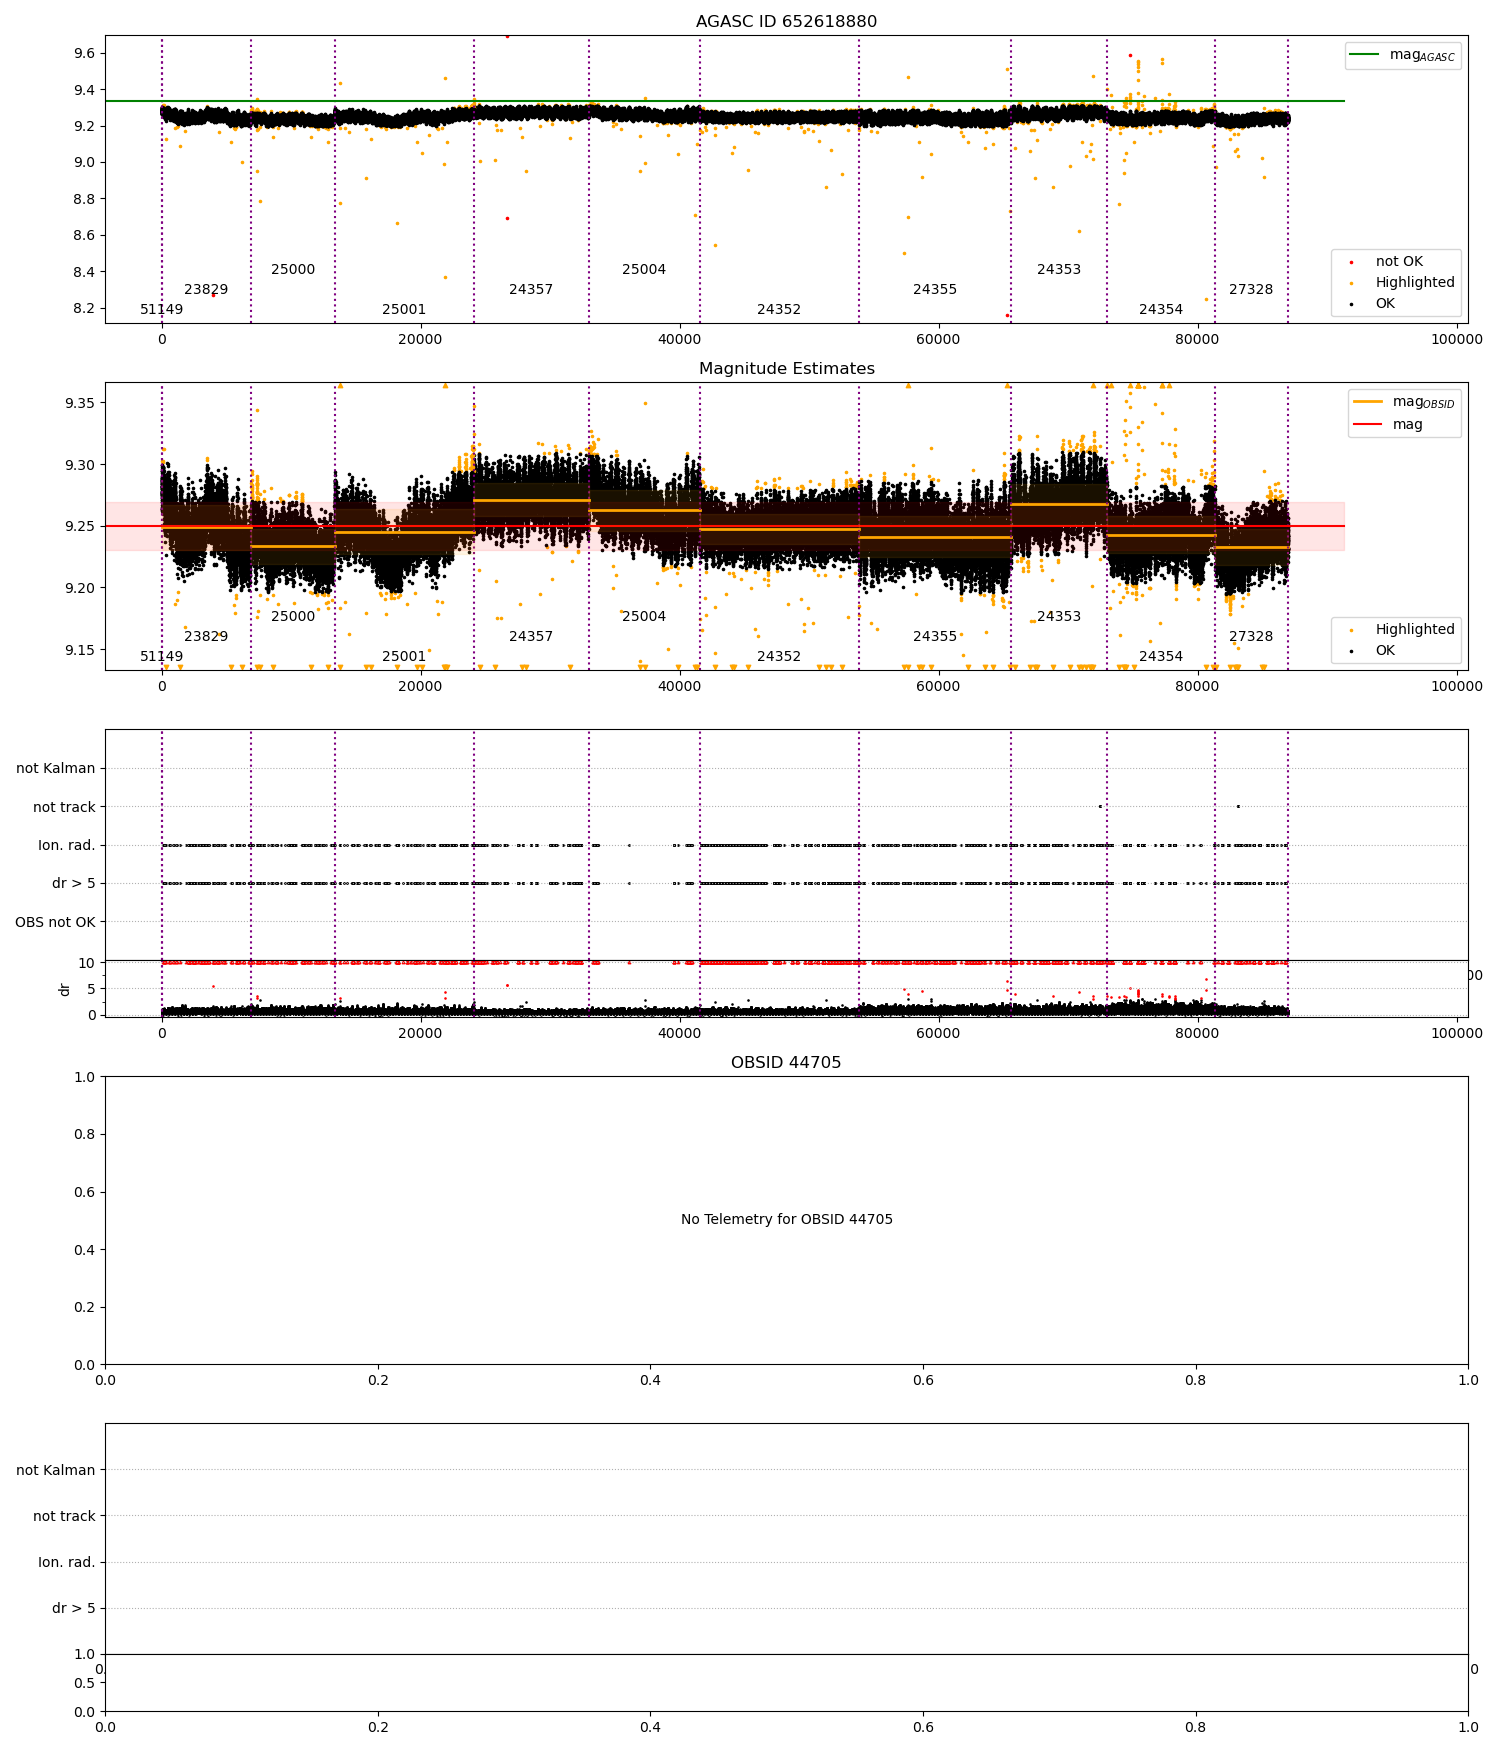Click the 9.15 y-axis tick in Magnitude Estimates
The image size is (1500, 1750).
click(x=80, y=651)
